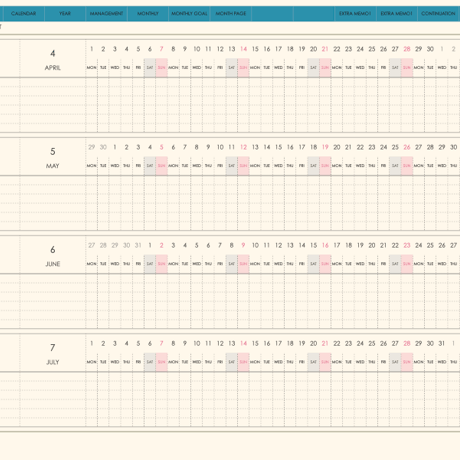
Task: Click month number 4 above APRIL
Action: [x=53, y=53]
